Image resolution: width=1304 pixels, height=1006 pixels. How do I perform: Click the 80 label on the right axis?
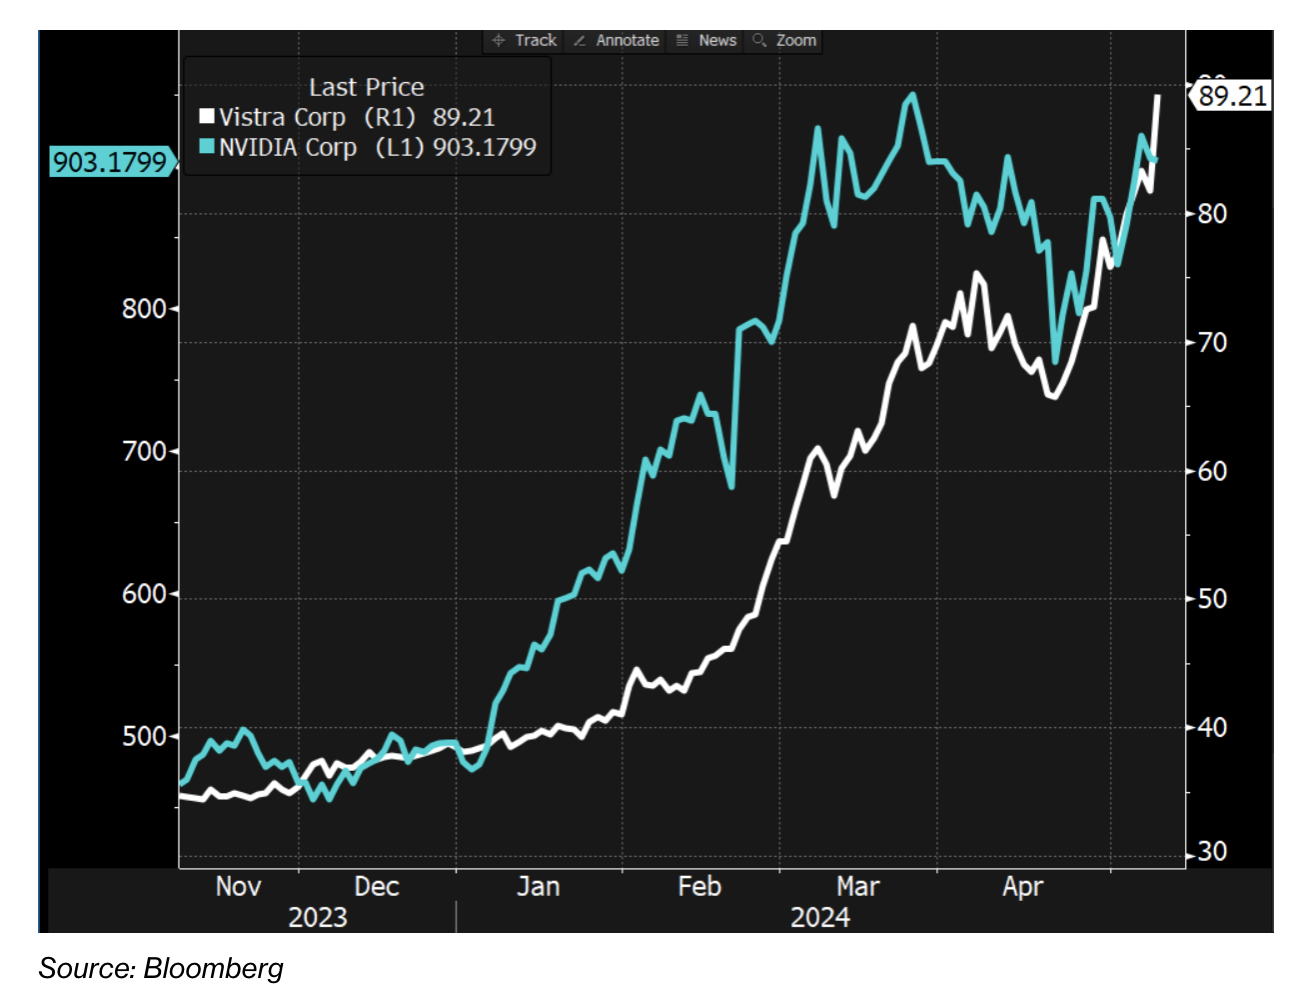pyautogui.click(x=1212, y=214)
